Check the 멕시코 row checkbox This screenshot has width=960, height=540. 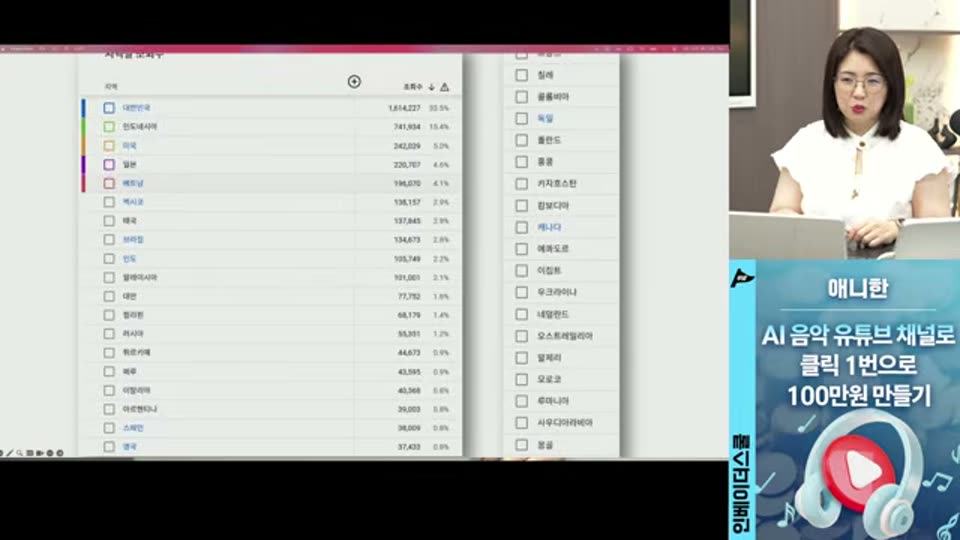pos(109,202)
